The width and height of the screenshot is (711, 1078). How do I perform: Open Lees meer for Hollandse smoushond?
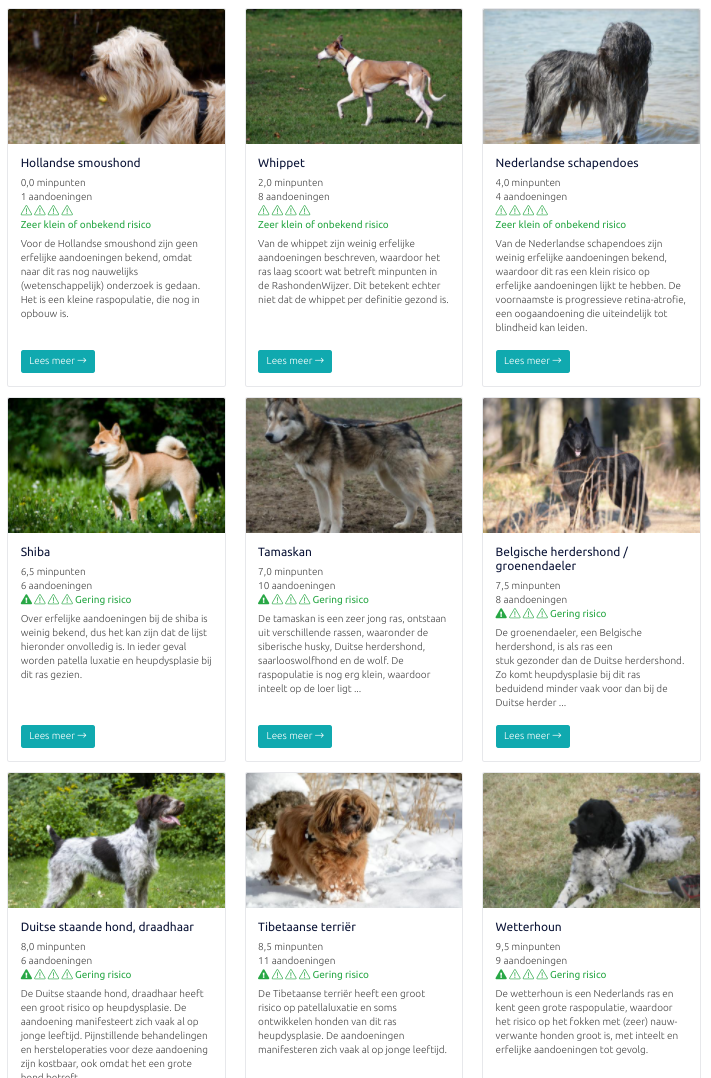pyautogui.click(x=58, y=361)
